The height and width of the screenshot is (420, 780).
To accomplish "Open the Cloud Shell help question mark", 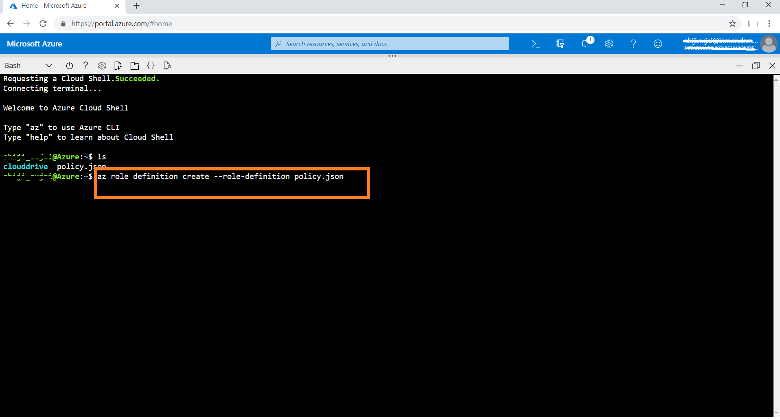I will coord(86,65).
